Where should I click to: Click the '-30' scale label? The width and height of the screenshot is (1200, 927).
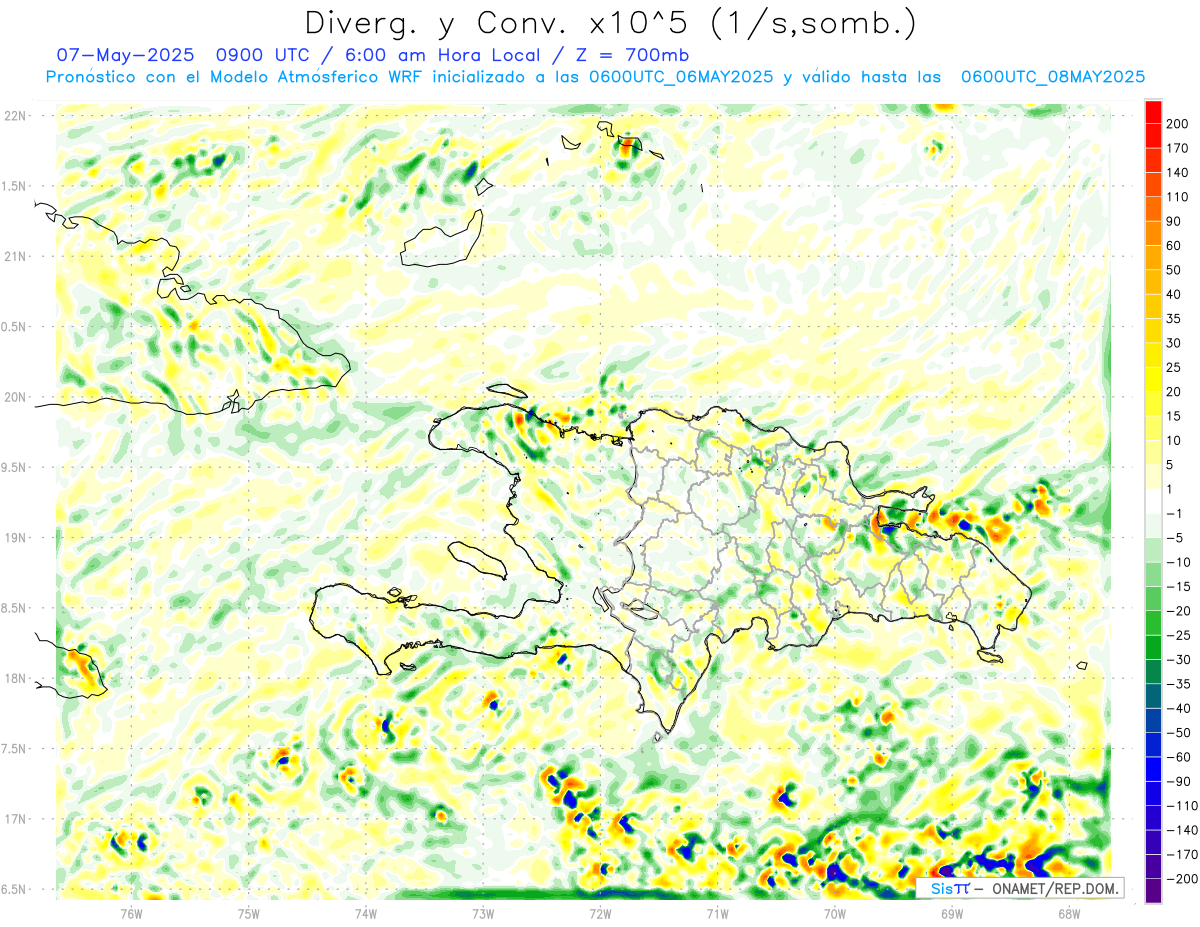tap(1178, 659)
